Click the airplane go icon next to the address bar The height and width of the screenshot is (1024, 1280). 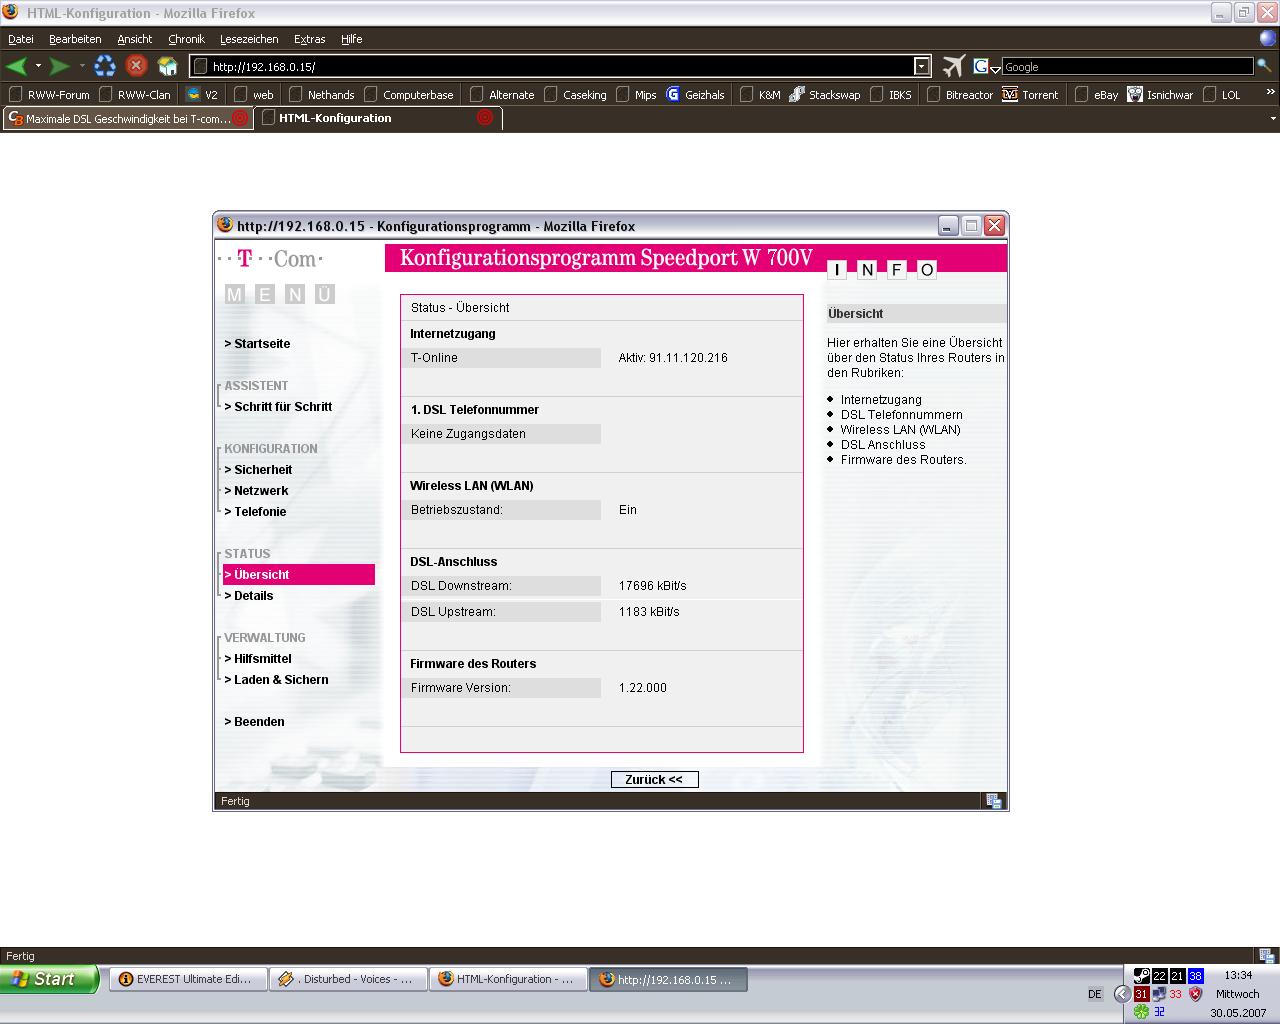[x=953, y=66]
